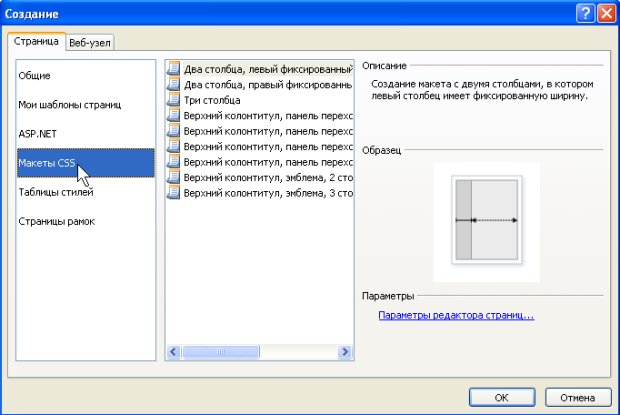Select the "Три столбца" layout icon
Image resolution: width=620 pixels, height=415 pixels.
coord(175,100)
